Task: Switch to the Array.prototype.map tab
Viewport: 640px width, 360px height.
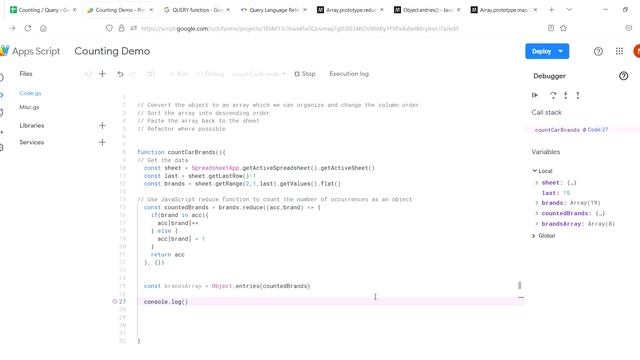Action: [504, 9]
